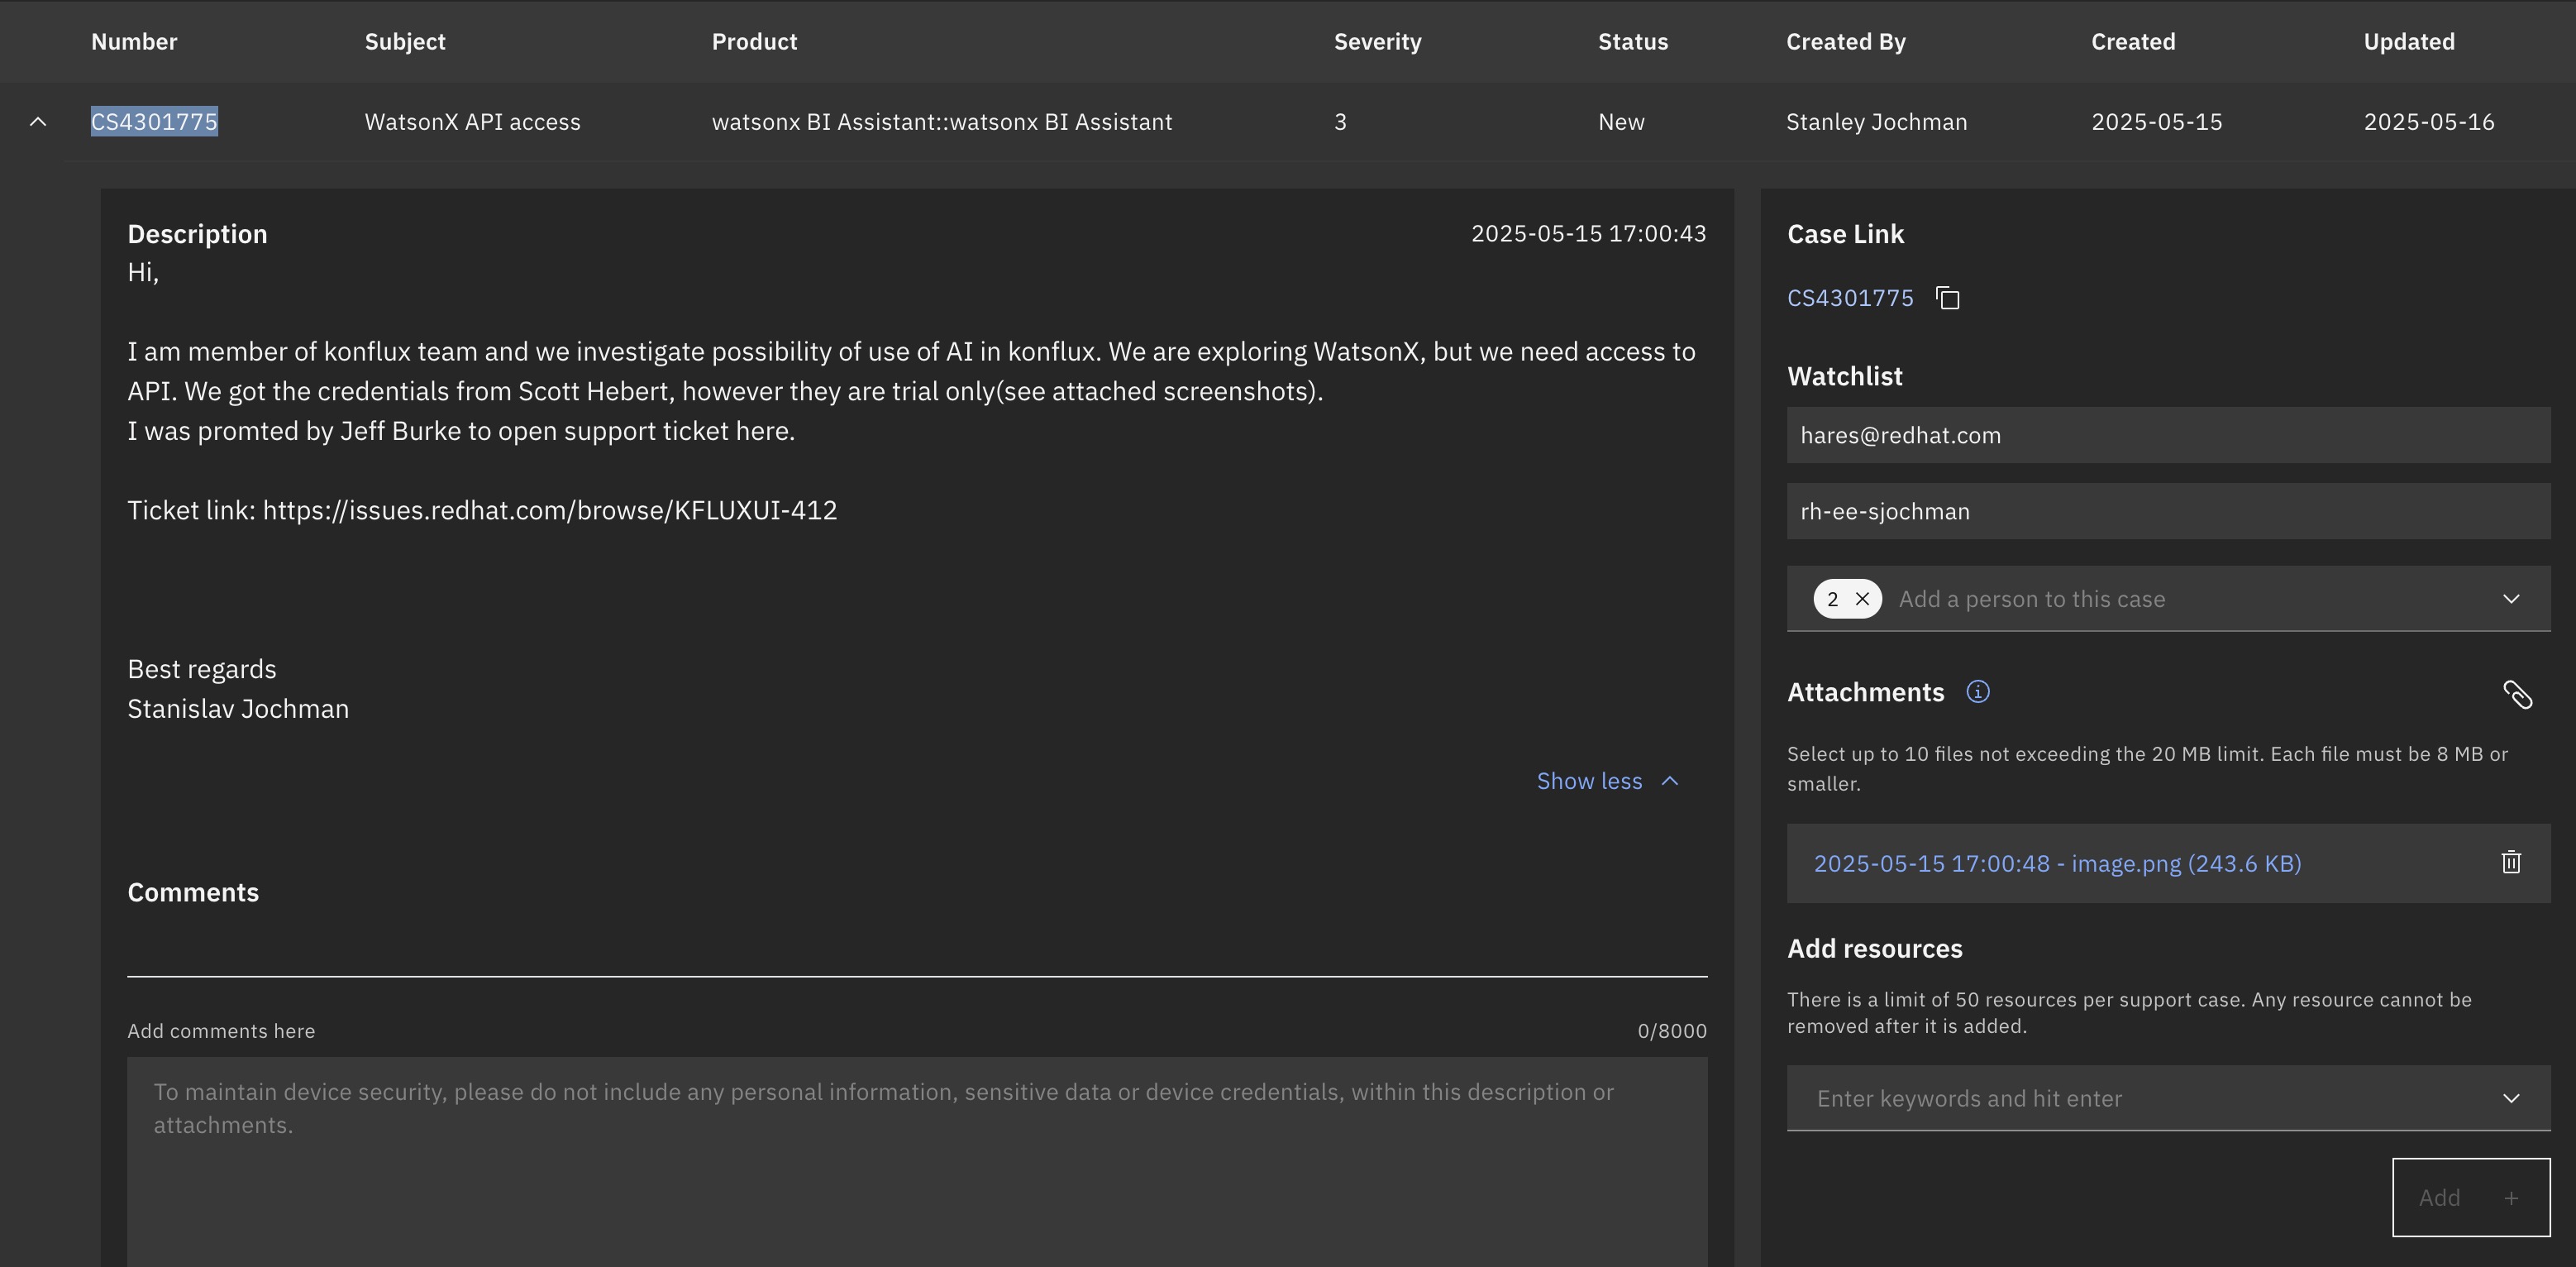2576x1267 pixels.
Task: Sort by Created By column header
Action: pyautogui.click(x=1845, y=42)
